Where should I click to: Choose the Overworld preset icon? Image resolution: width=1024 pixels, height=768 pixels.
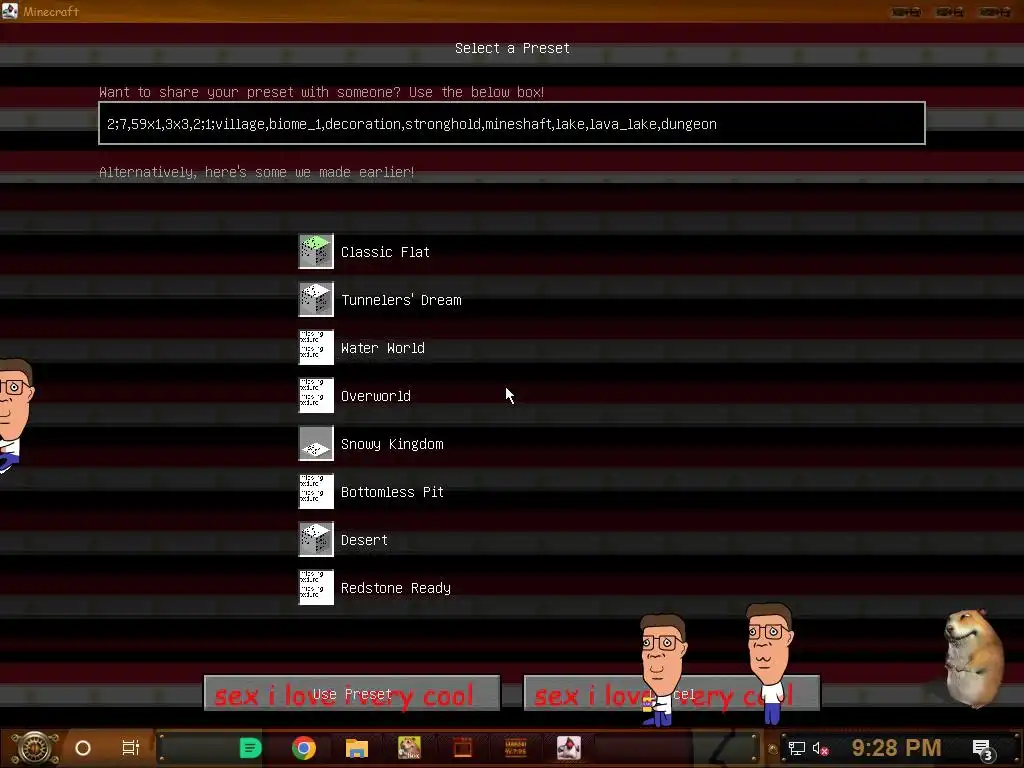(316, 395)
